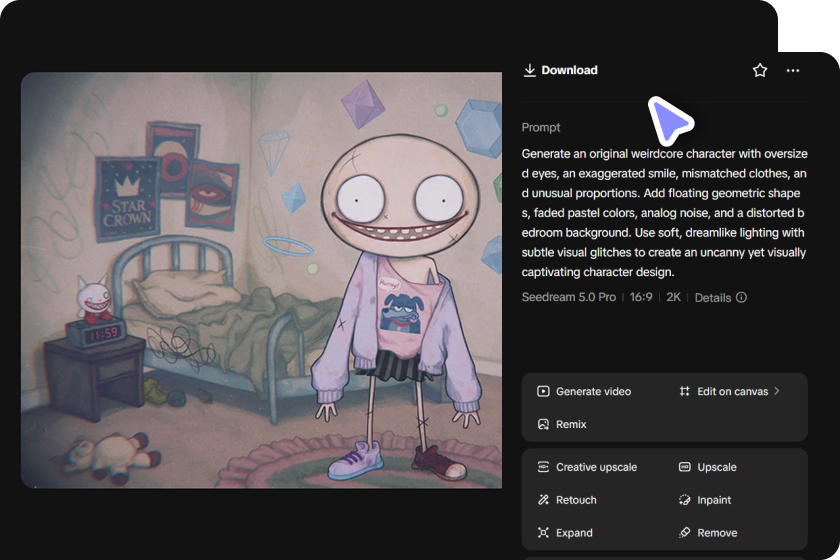
Task: Click the Inpaint dashed-circle icon
Action: click(684, 499)
